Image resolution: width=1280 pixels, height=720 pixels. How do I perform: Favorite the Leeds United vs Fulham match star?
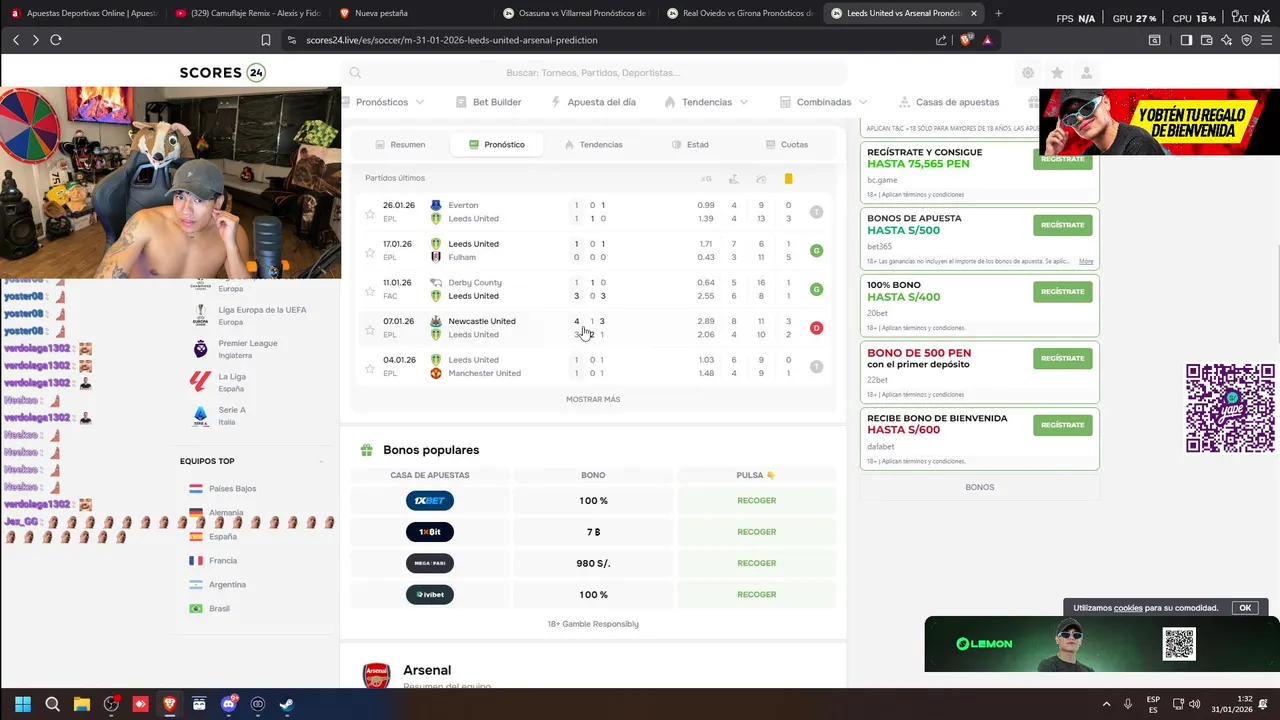[x=369, y=252]
